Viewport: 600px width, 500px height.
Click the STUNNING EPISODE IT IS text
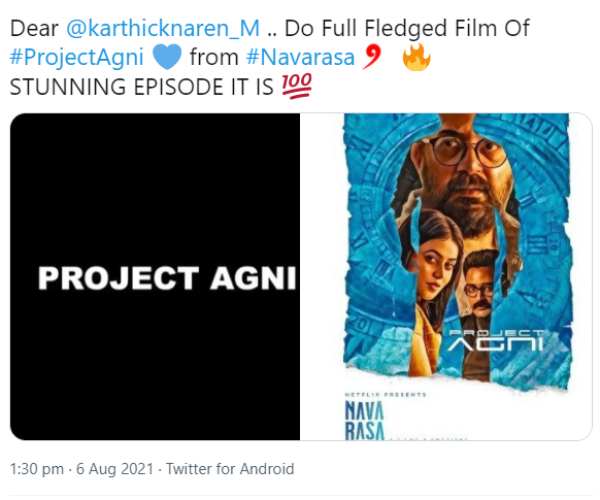tap(142, 87)
